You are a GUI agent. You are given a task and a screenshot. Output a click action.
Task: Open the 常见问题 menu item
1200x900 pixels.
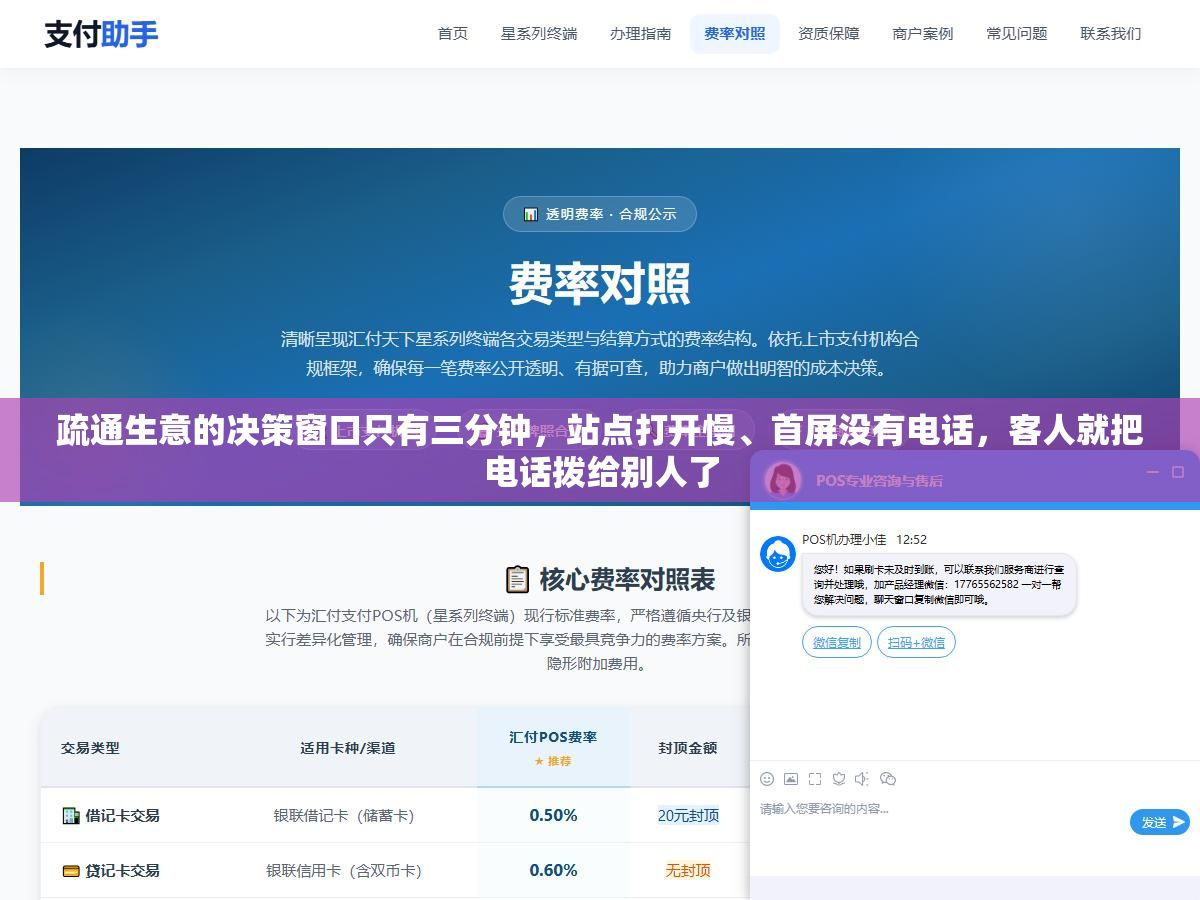[1017, 34]
